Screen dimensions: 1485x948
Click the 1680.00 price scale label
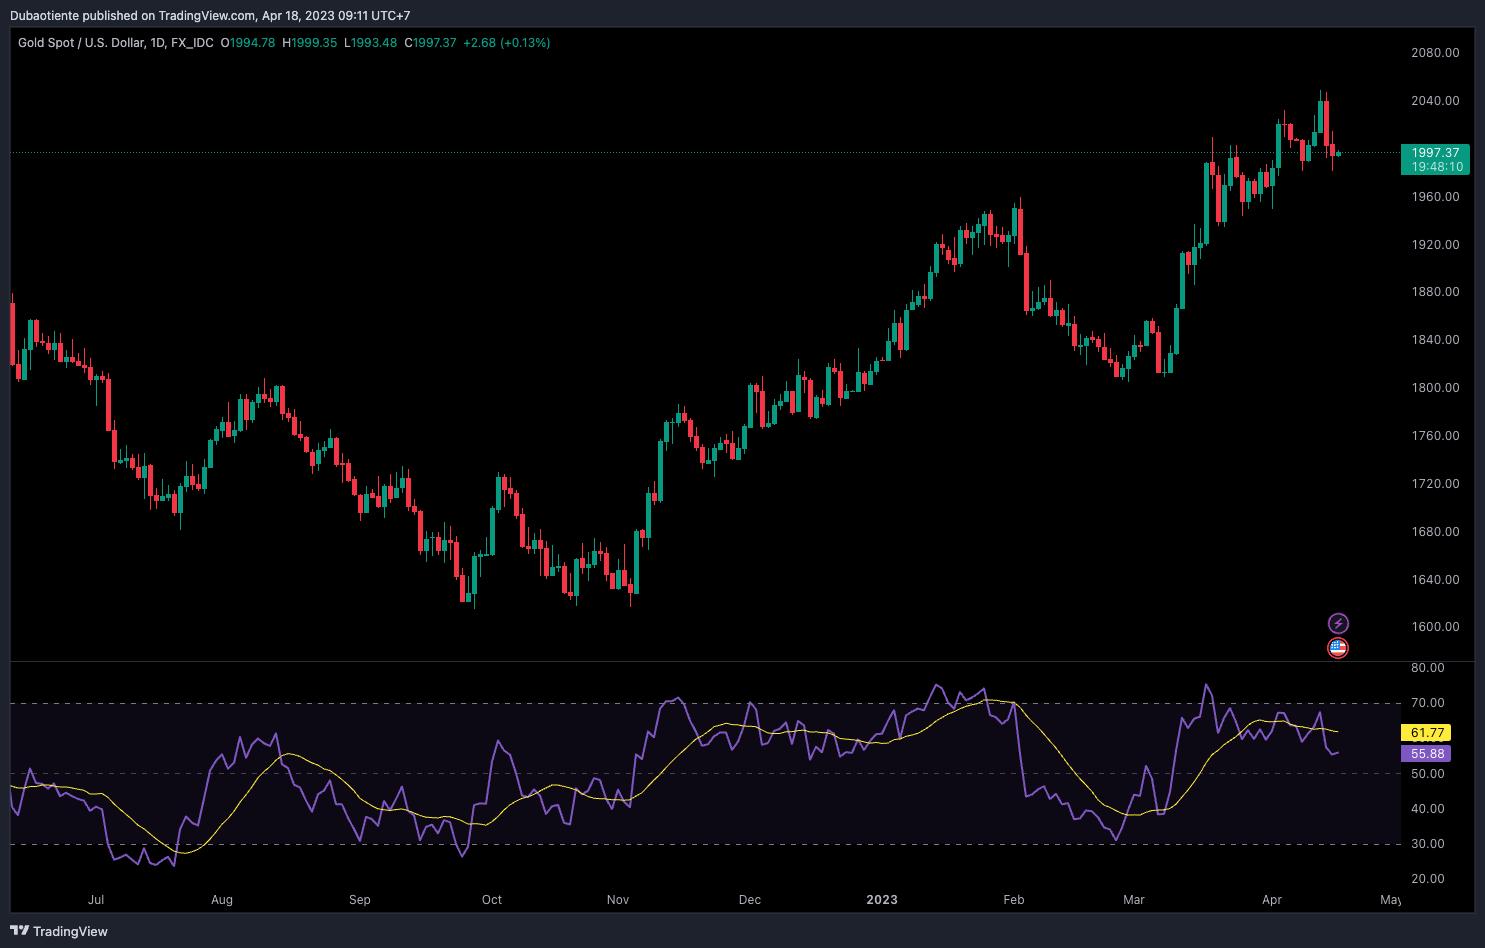(x=1435, y=532)
